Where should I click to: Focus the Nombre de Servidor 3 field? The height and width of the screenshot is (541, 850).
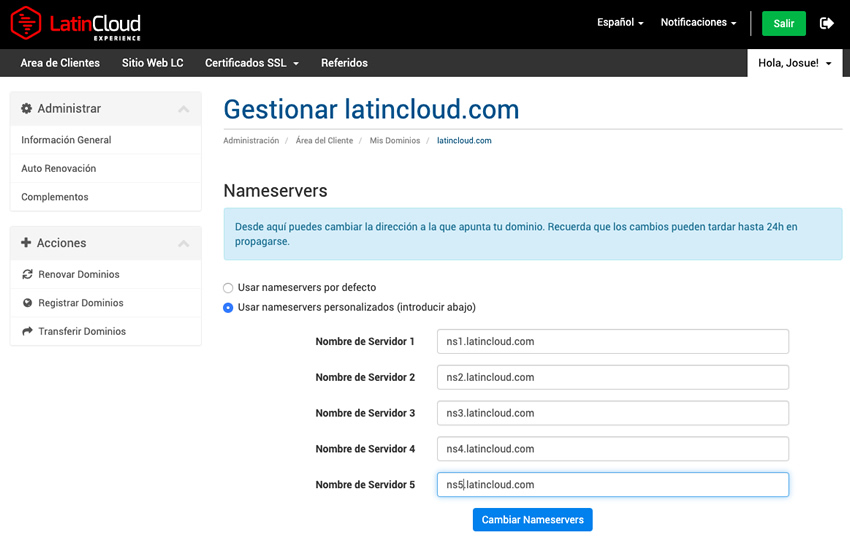tap(613, 413)
